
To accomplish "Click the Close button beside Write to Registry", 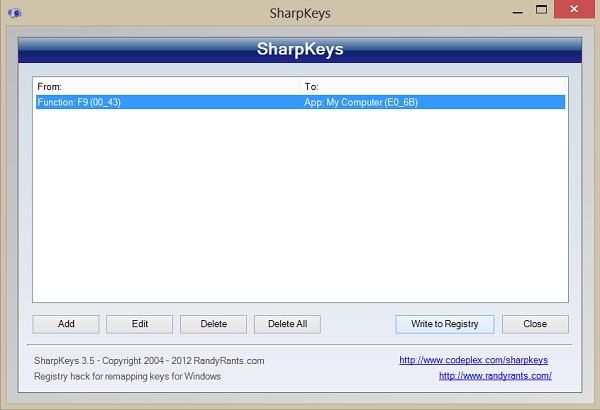I will tap(535, 324).
